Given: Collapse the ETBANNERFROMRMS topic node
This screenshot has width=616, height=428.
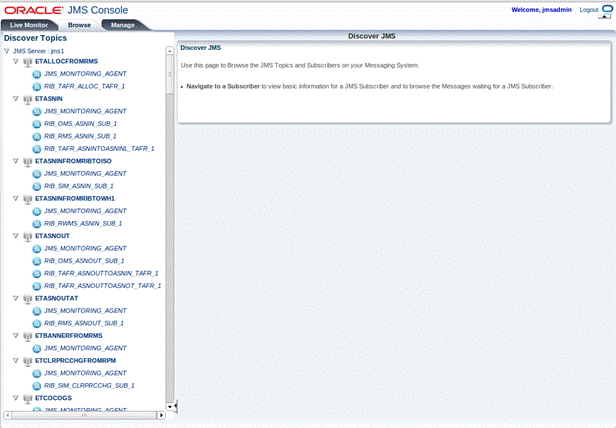Looking at the screenshot, I should (16, 336).
